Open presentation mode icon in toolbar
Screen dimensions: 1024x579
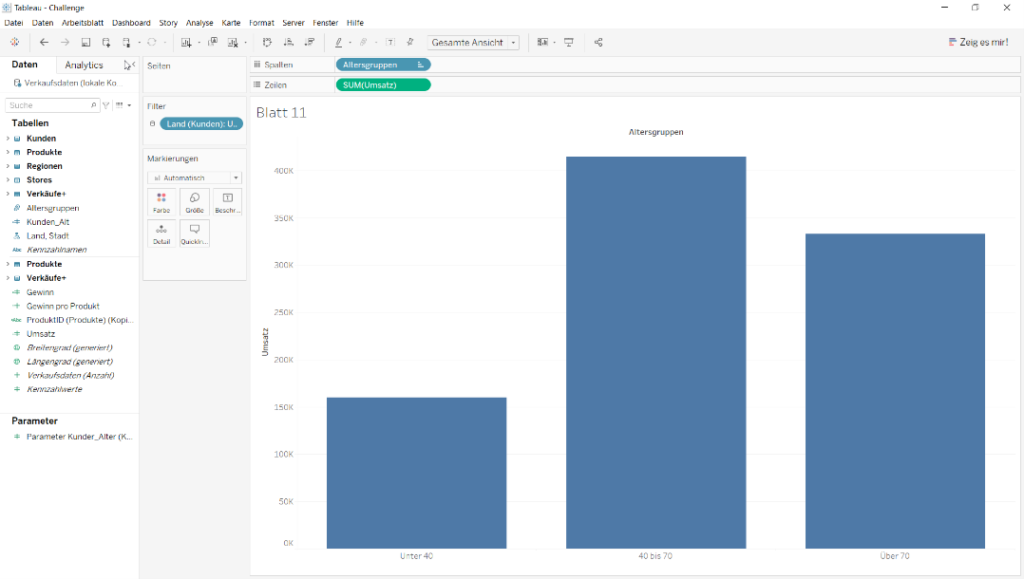click(569, 42)
